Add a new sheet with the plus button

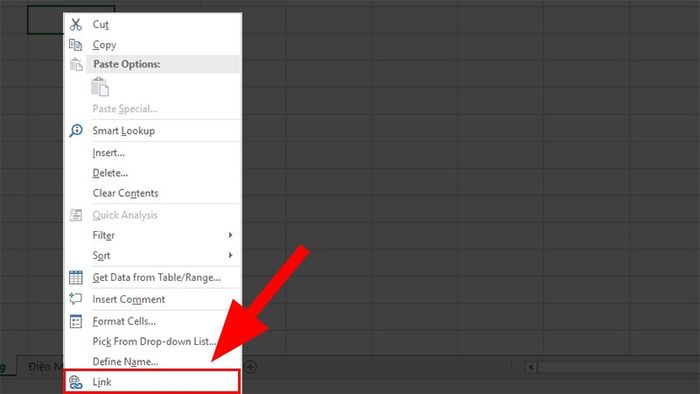pyautogui.click(x=250, y=367)
